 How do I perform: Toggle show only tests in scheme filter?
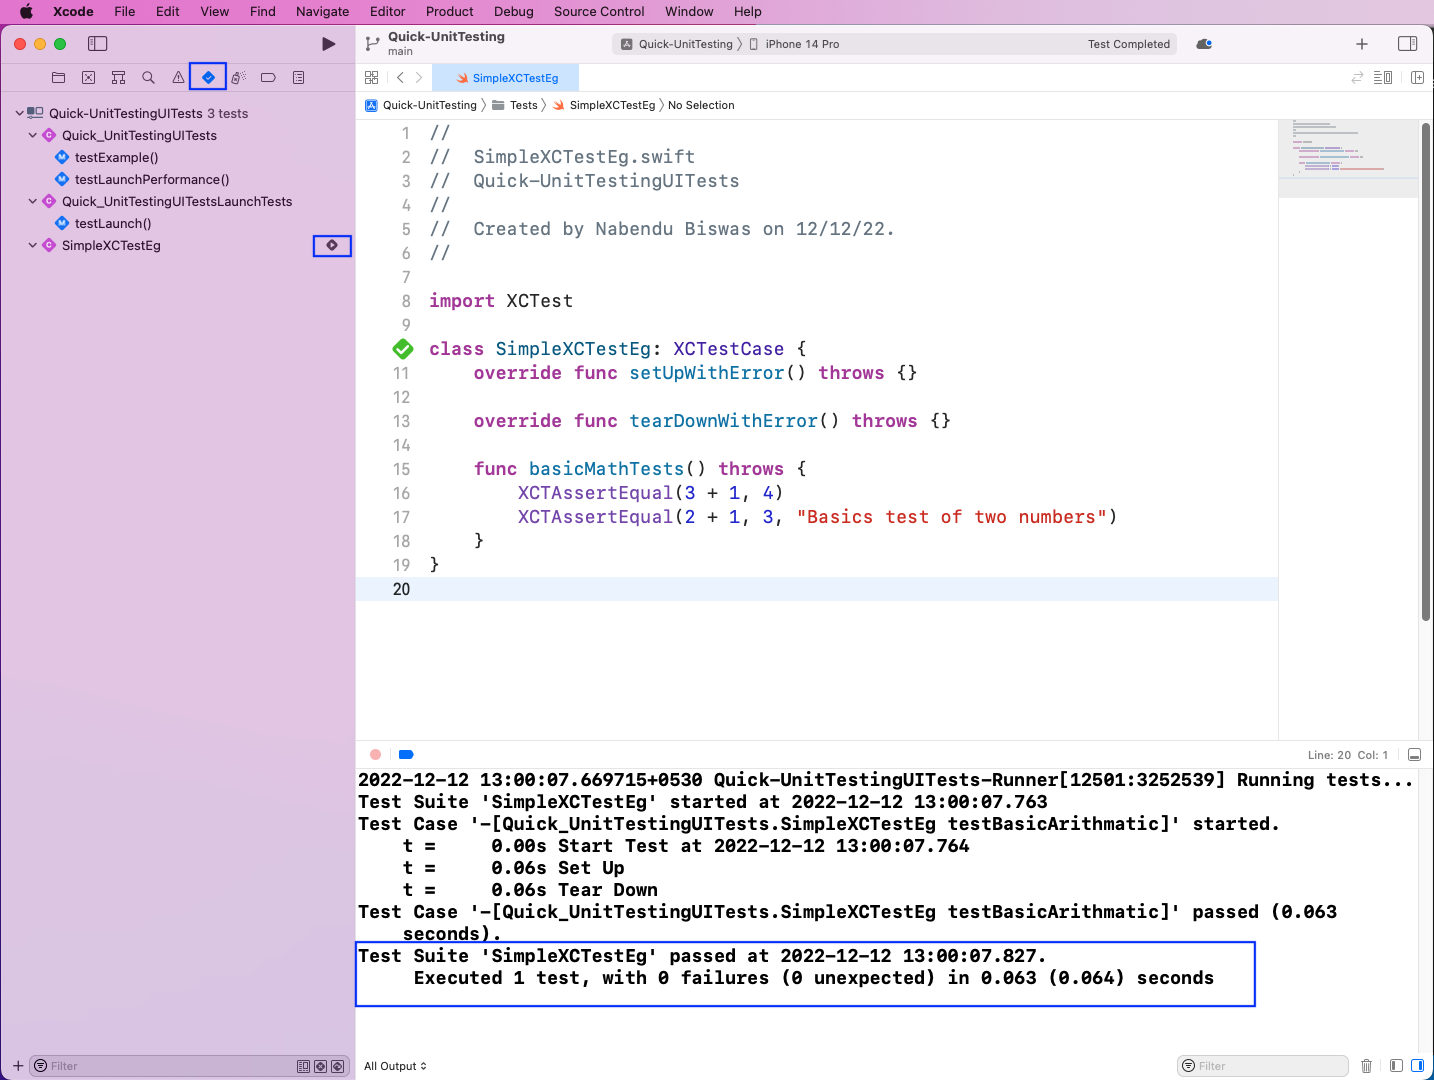(x=303, y=1066)
